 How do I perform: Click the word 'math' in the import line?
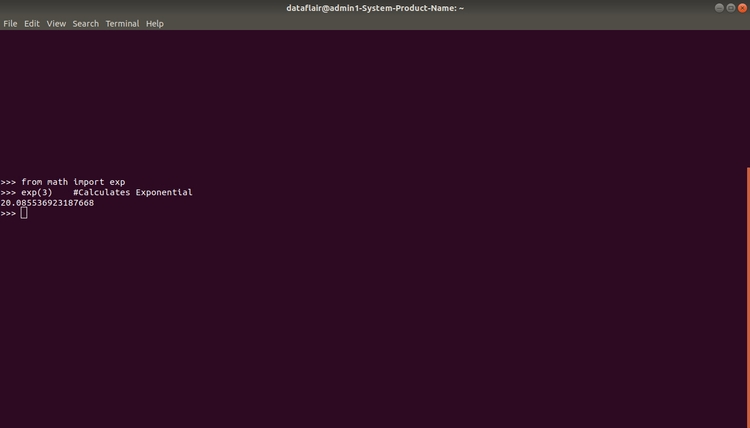pos(57,182)
